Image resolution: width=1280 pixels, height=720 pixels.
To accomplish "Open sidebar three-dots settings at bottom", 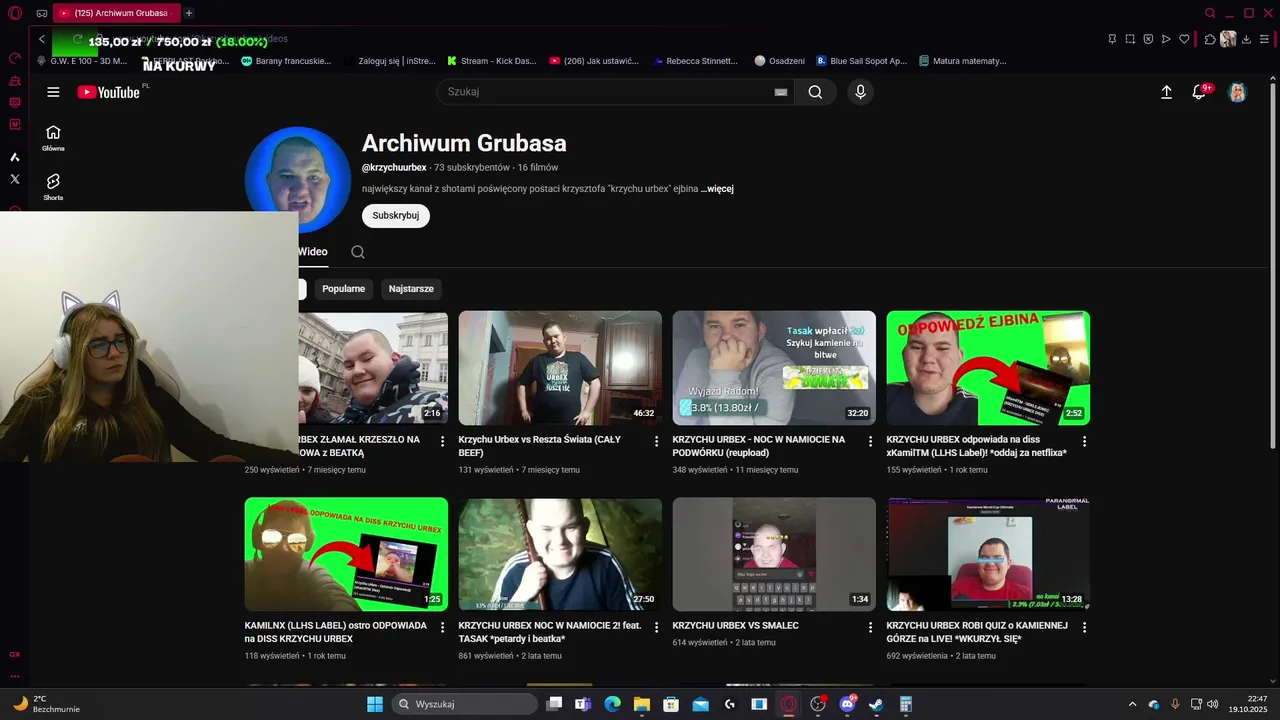I will (15, 677).
